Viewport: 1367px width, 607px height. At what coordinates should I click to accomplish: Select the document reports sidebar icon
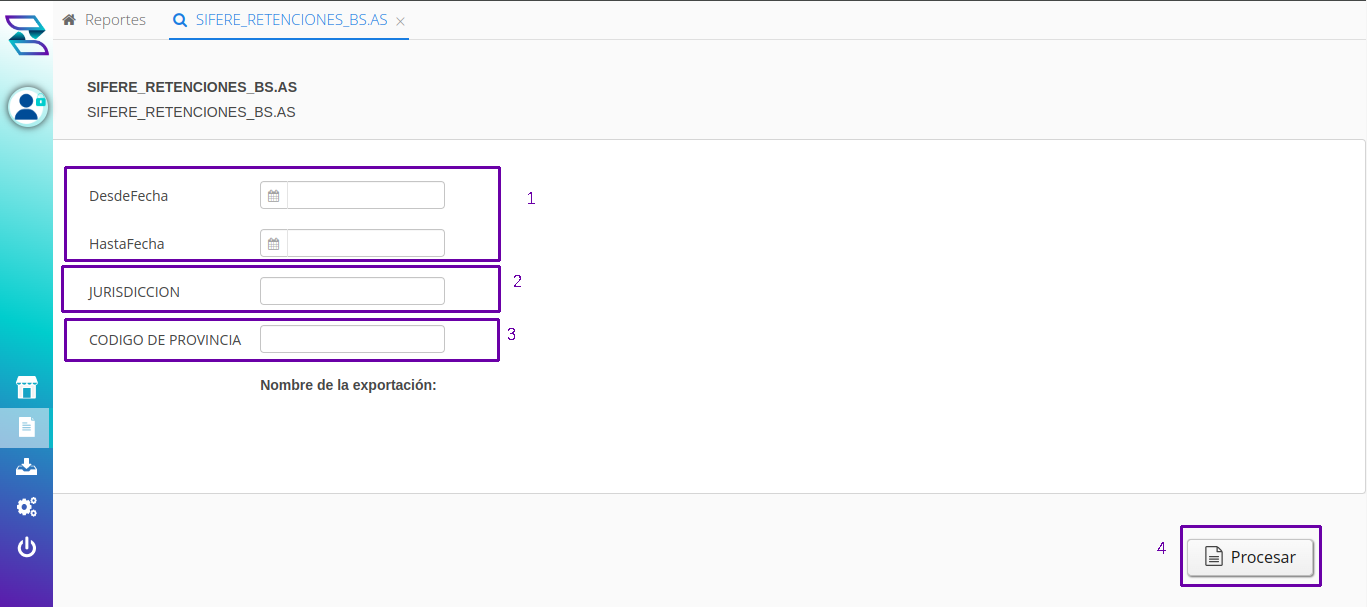tap(27, 427)
